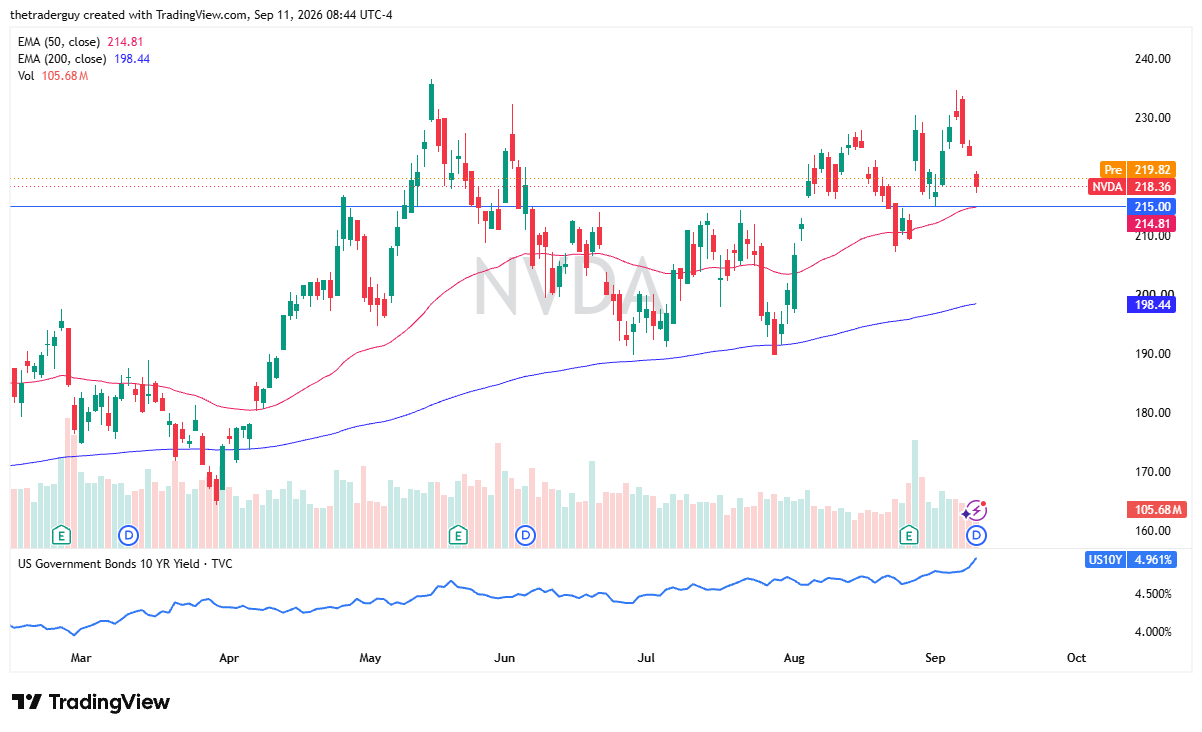
Task: Click the lightning bolt event icon
Action: [x=975, y=512]
